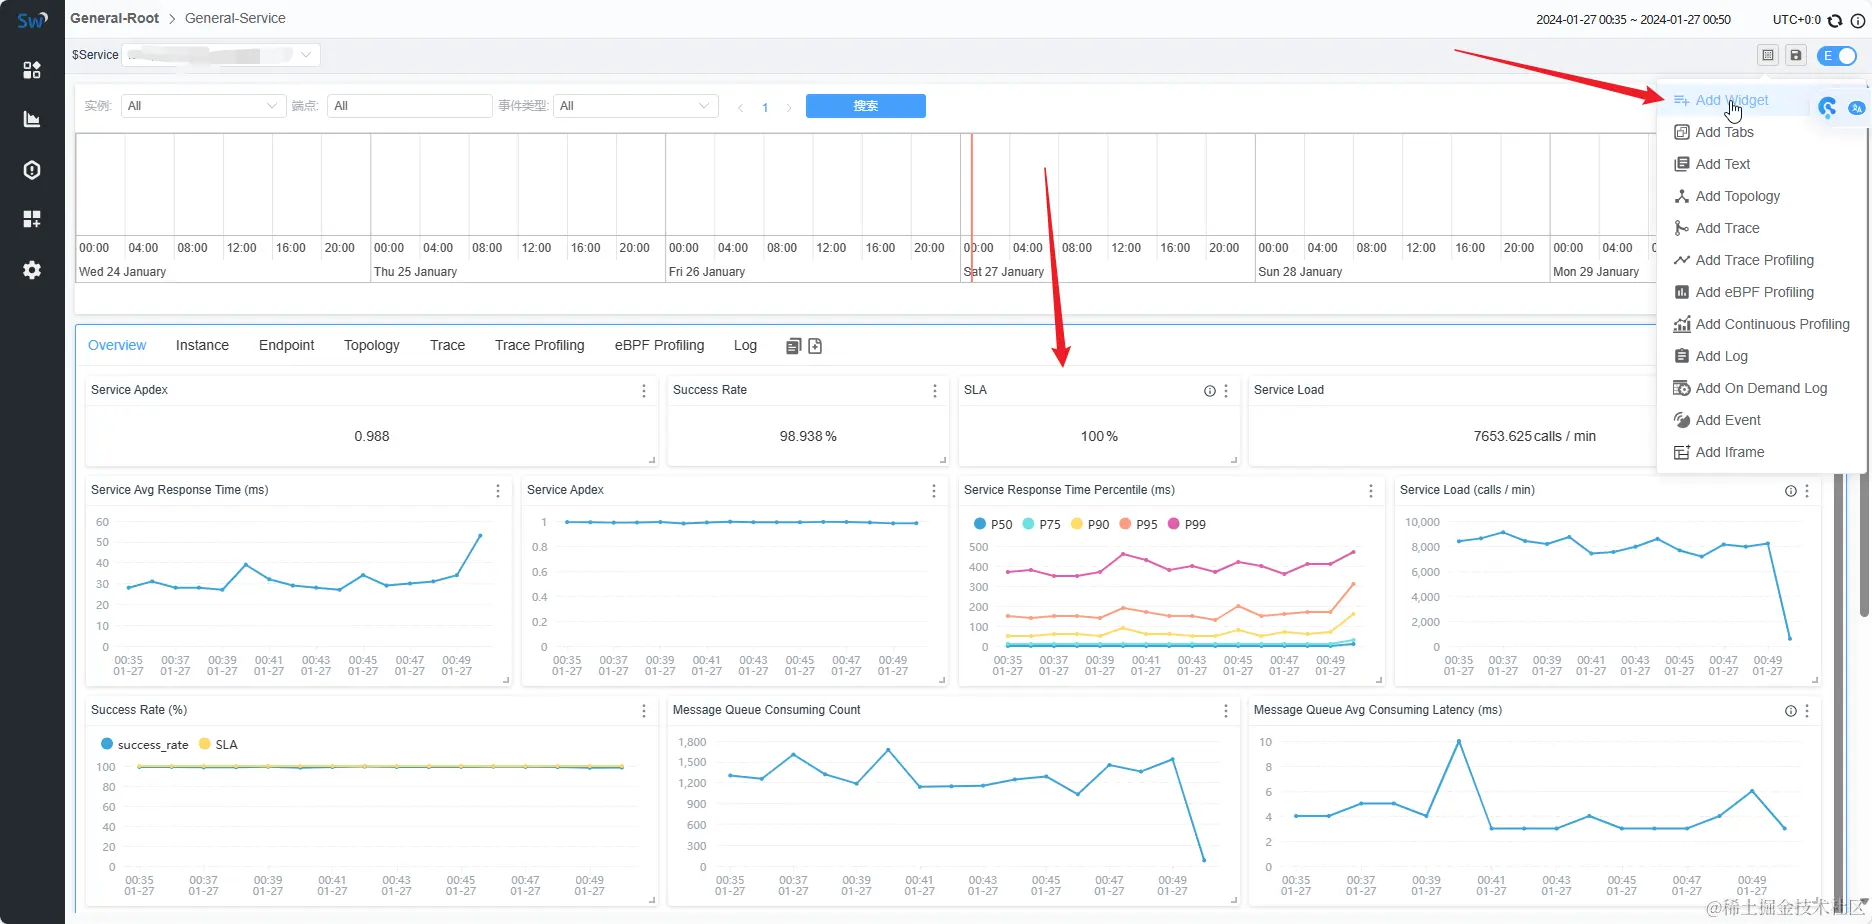Open the add-dashboard grid sidebar icon

[32, 219]
